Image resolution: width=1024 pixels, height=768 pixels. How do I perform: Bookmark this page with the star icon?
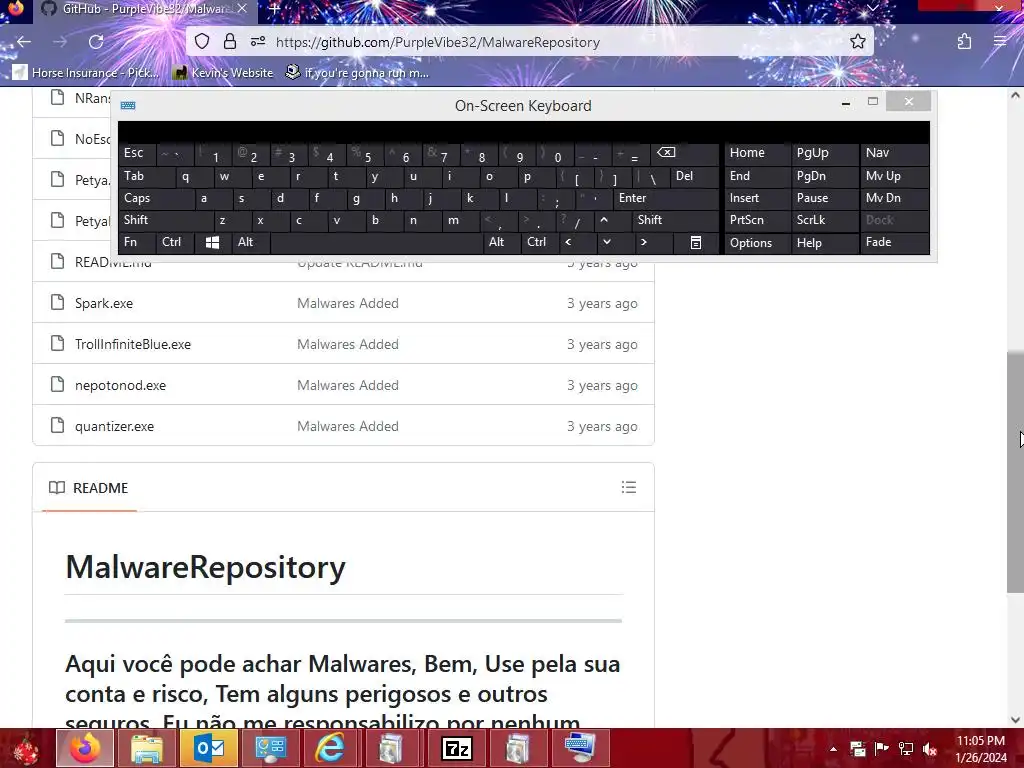click(857, 42)
